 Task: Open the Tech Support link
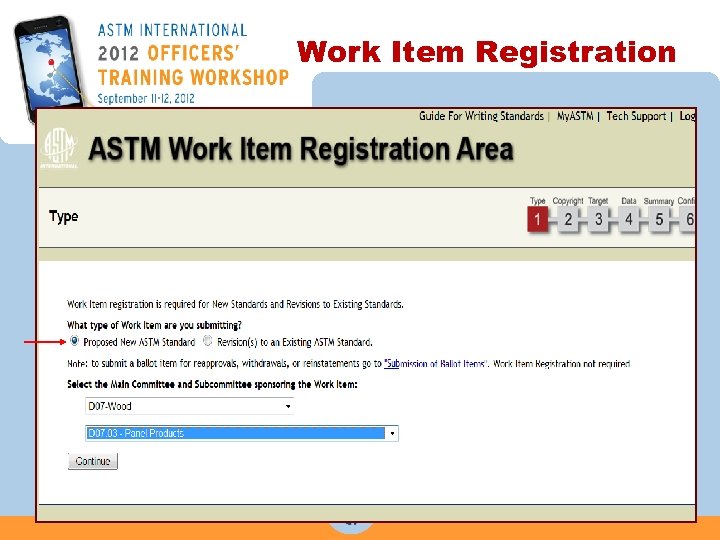click(636, 116)
